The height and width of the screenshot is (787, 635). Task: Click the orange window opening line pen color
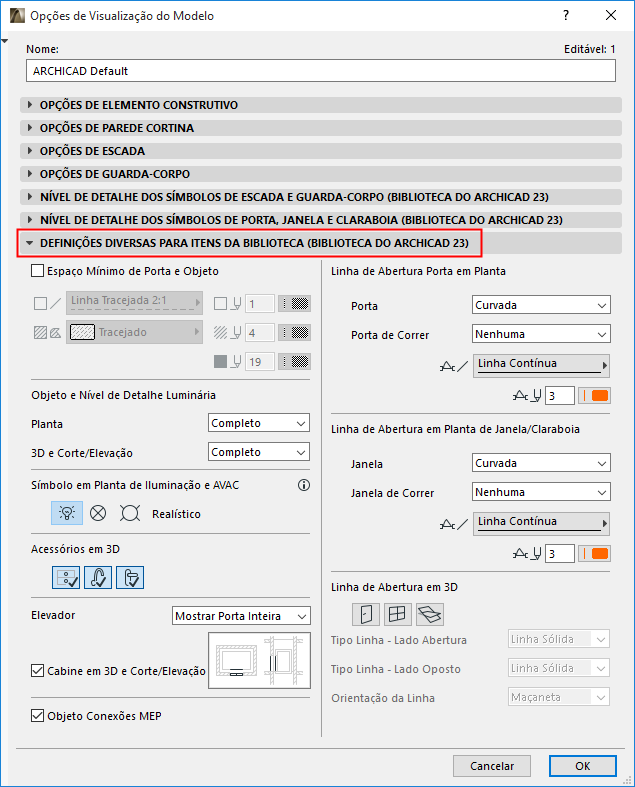coord(594,554)
